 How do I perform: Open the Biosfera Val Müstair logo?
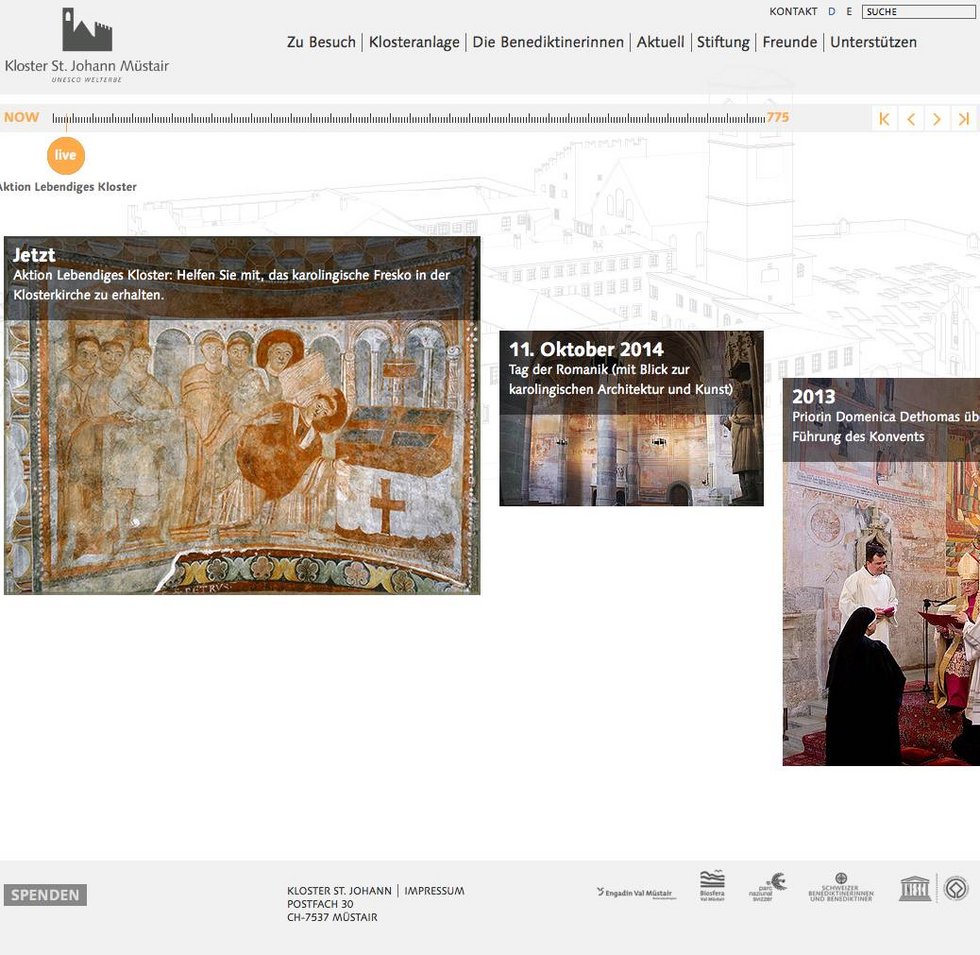pyautogui.click(x=712, y=886)
